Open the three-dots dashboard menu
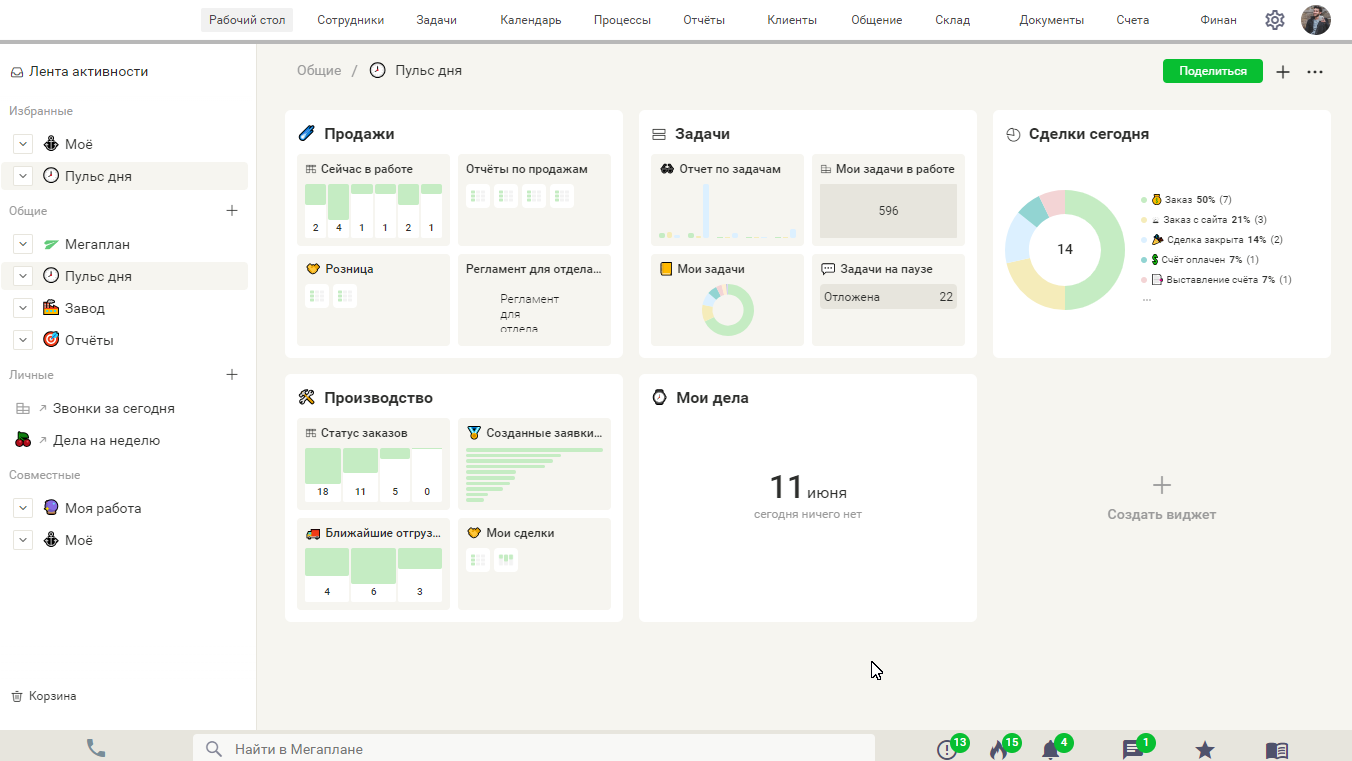 (x=1315, y=72)
